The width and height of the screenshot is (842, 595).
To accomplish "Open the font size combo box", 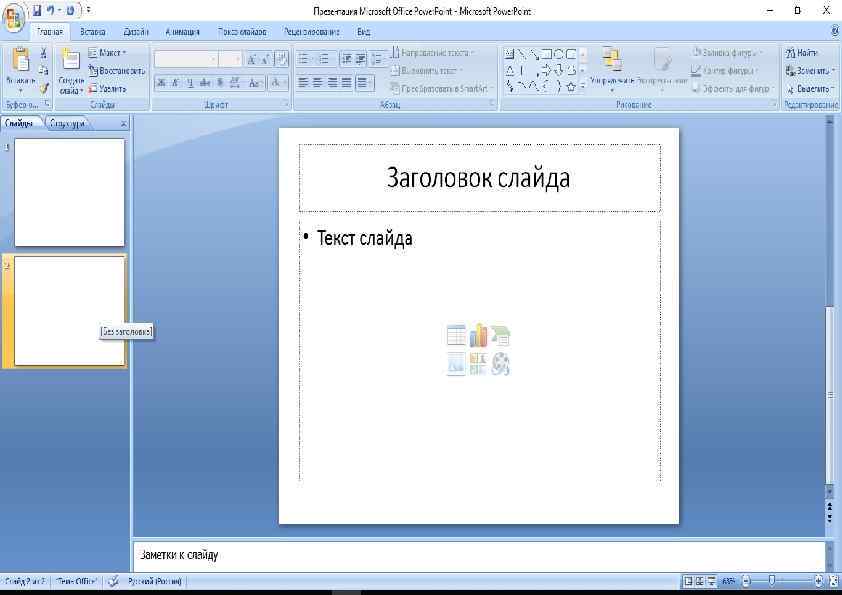I will coord(230,59).
